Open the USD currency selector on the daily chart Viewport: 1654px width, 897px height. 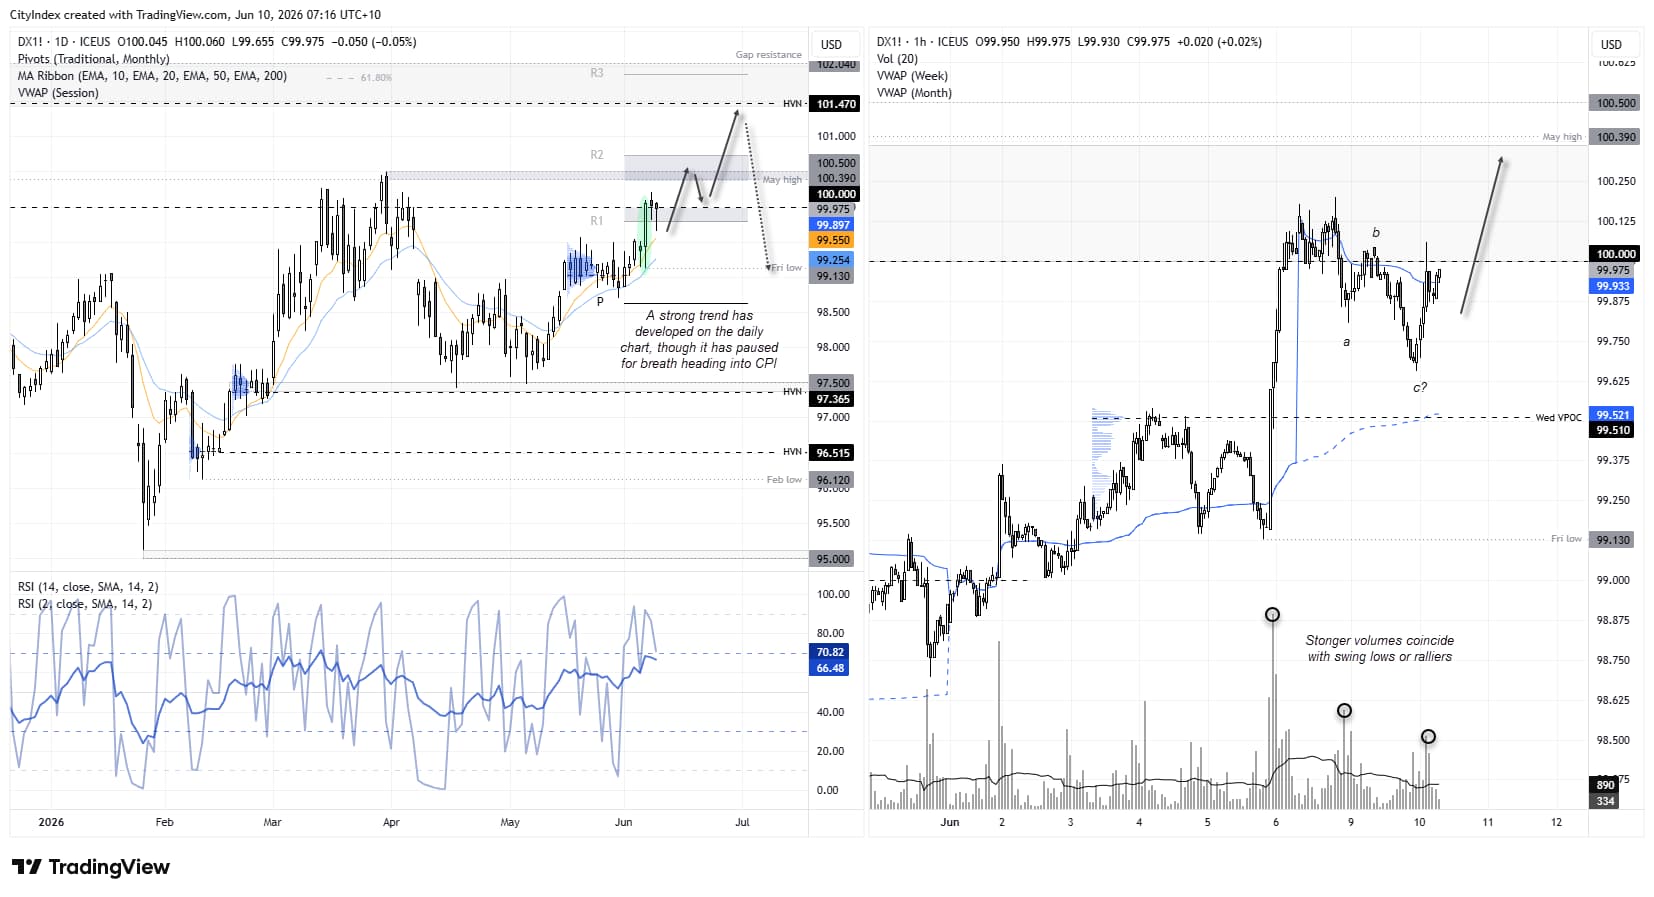[831, 44]
